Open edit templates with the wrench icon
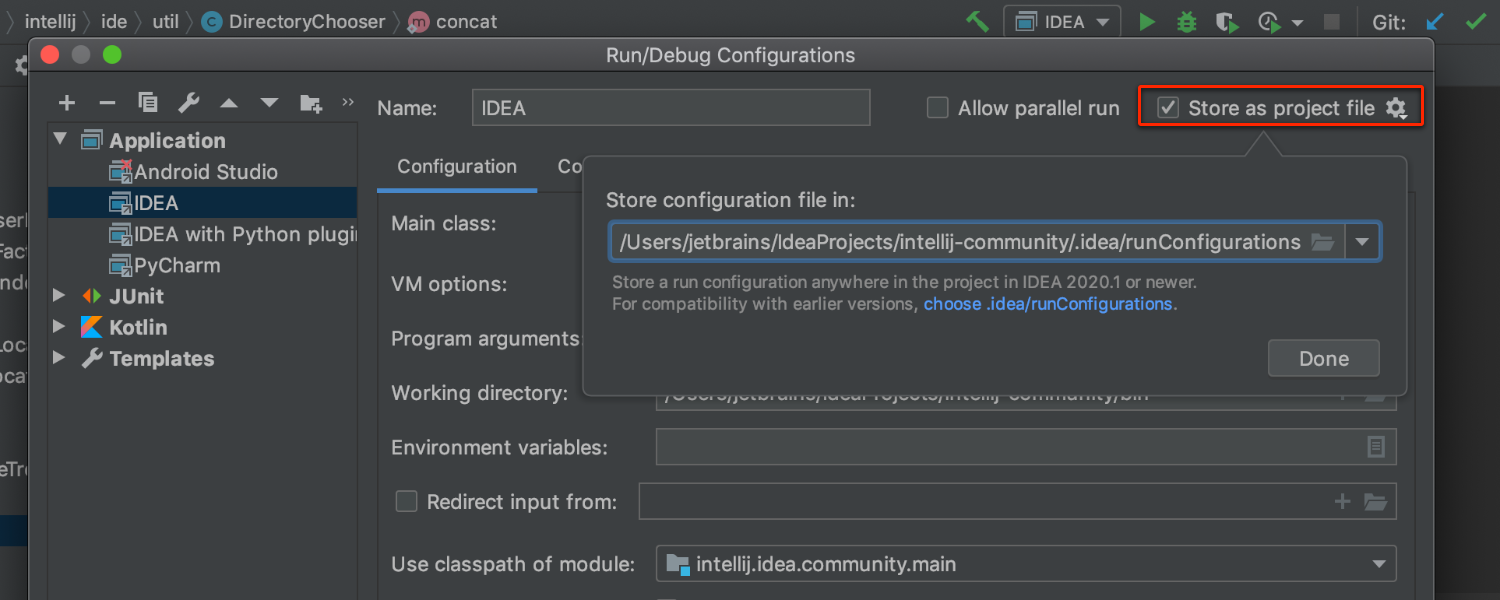 (189, 102)
